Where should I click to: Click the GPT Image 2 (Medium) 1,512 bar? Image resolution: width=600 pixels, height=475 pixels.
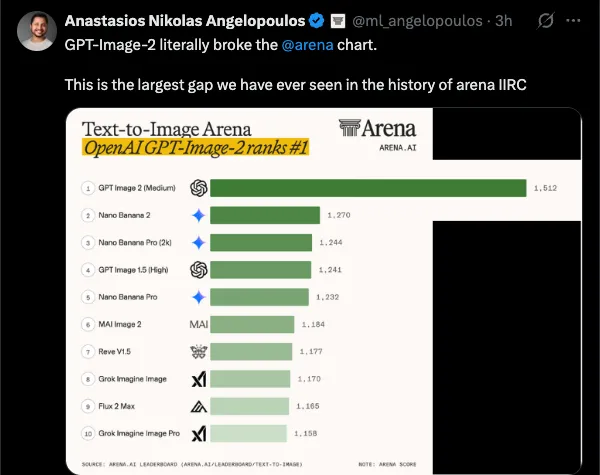(x=369, y=188)
